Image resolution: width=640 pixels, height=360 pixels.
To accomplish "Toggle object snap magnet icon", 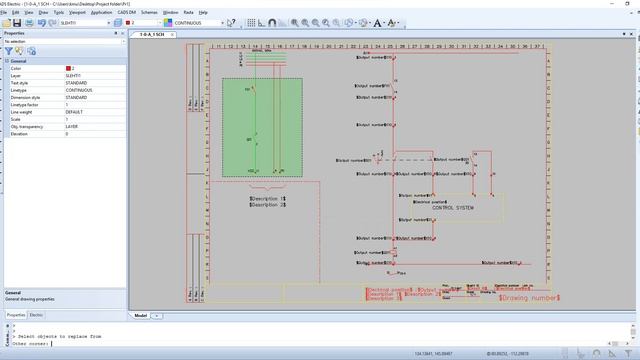I will pyautogui.click(x=272, y=23).
